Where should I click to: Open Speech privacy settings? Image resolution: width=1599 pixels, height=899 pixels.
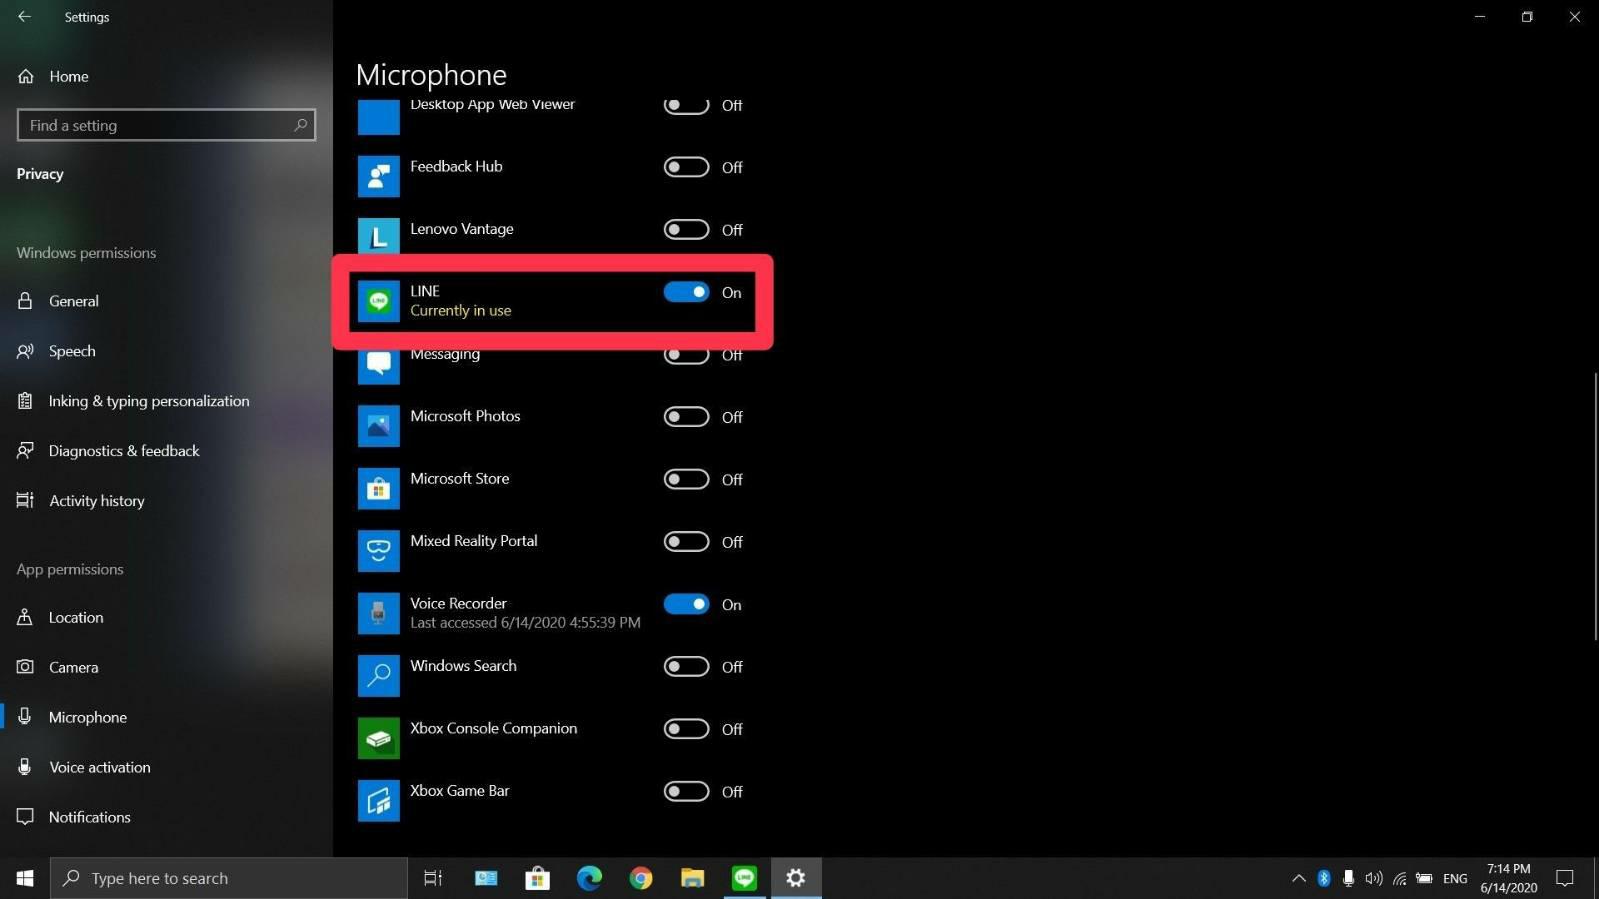click(166, 351)
